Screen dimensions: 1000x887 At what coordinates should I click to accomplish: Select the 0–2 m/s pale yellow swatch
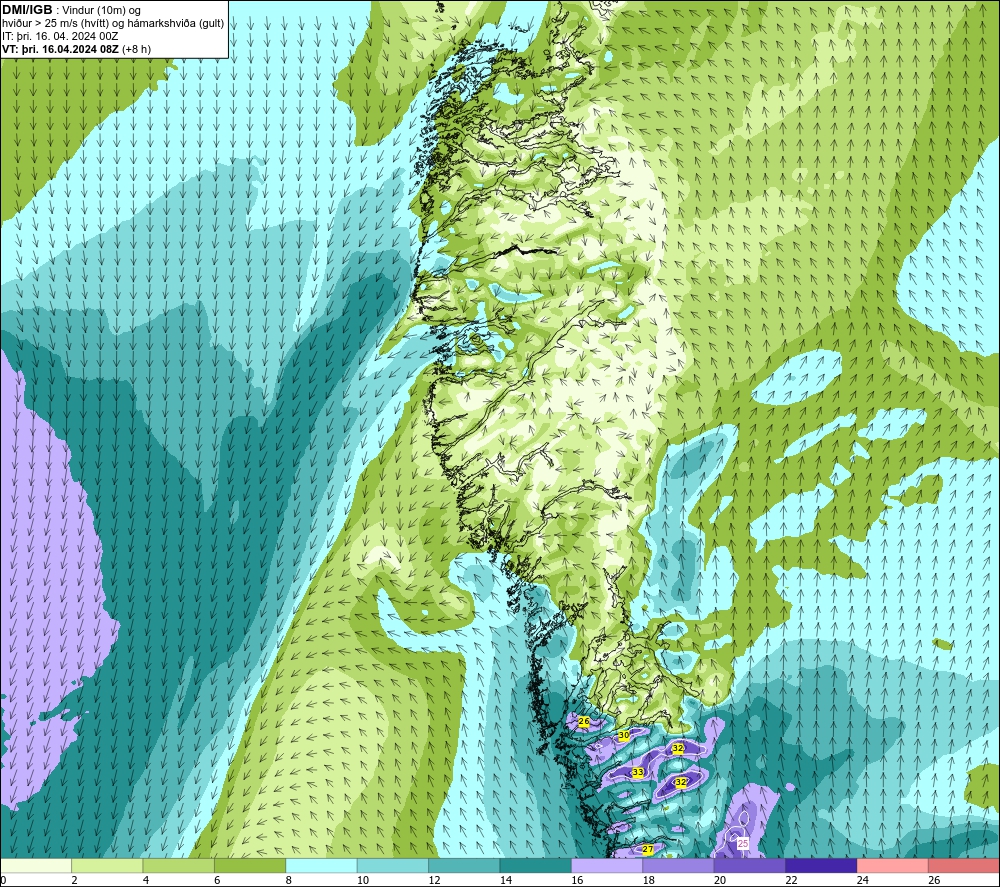[36, 865]
